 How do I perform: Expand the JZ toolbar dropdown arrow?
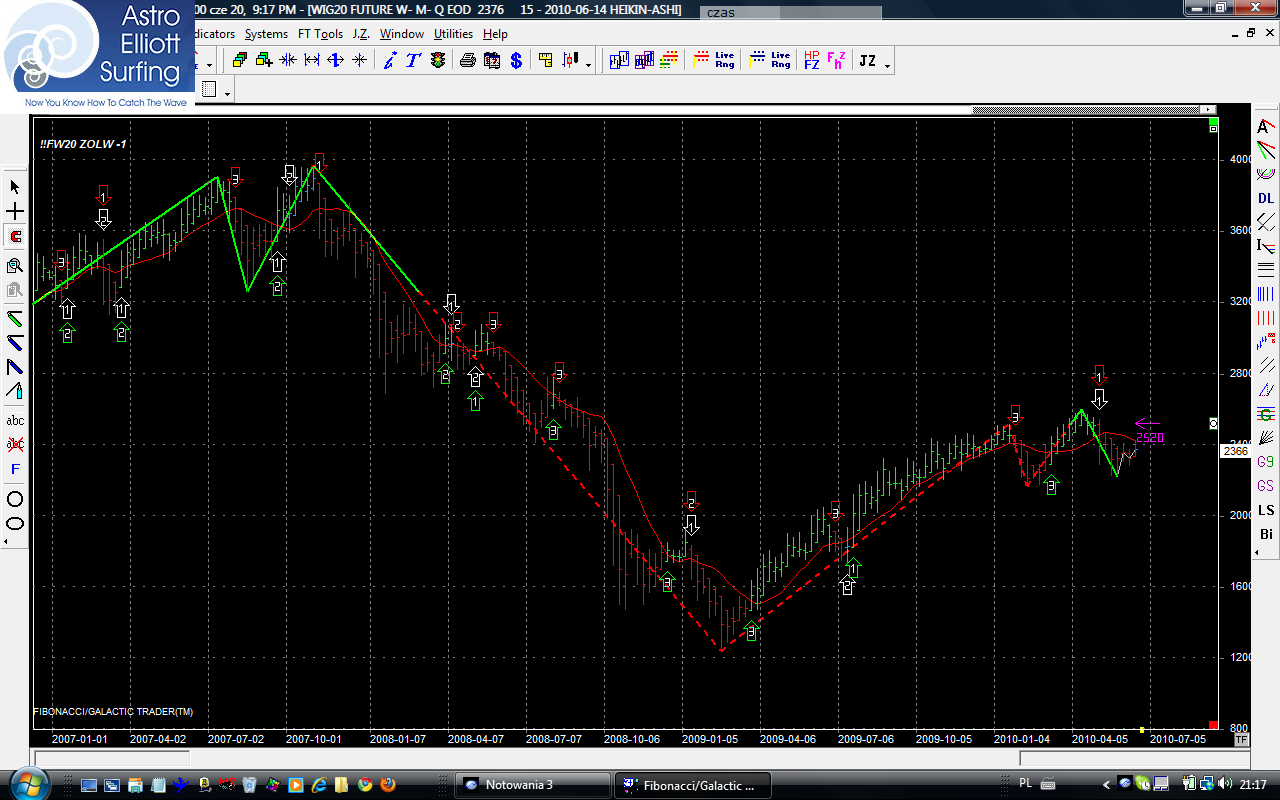point(887,65)
